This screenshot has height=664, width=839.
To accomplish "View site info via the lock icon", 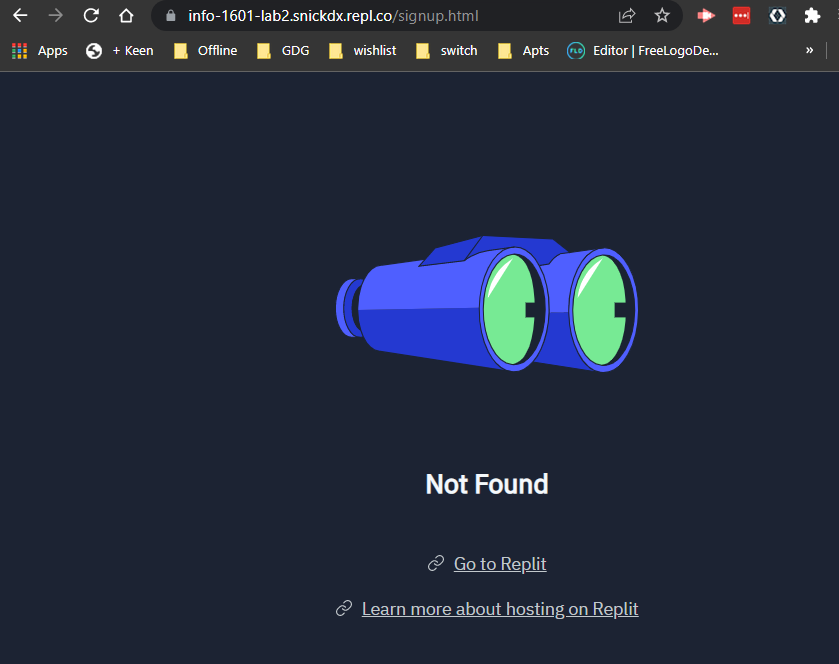I will coord(171,16).
